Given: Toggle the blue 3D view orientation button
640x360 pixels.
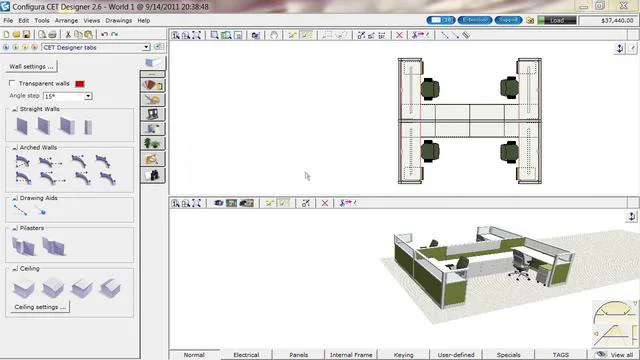Looking at the screenshot, I should point(631,216).
